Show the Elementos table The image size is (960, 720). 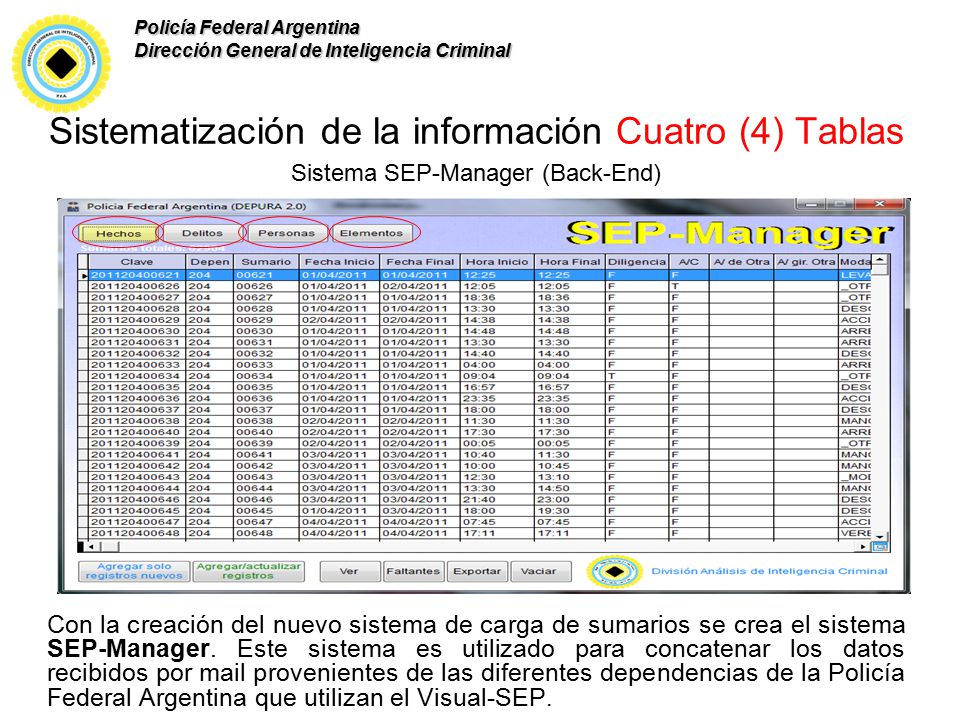click(371, 233)
